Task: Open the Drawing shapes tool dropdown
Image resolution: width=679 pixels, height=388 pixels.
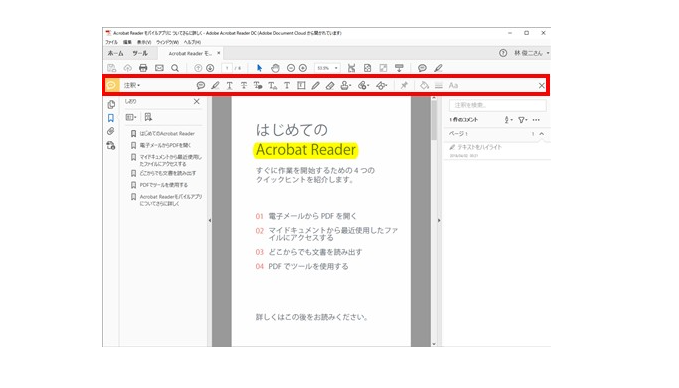Action: 382,85
